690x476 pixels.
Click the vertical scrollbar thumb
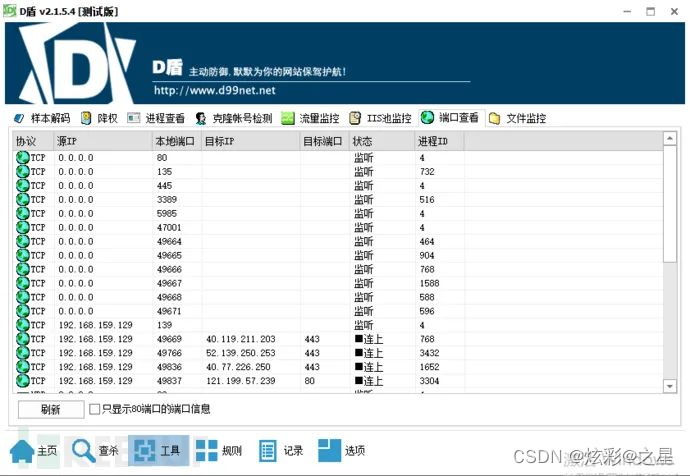670,204
